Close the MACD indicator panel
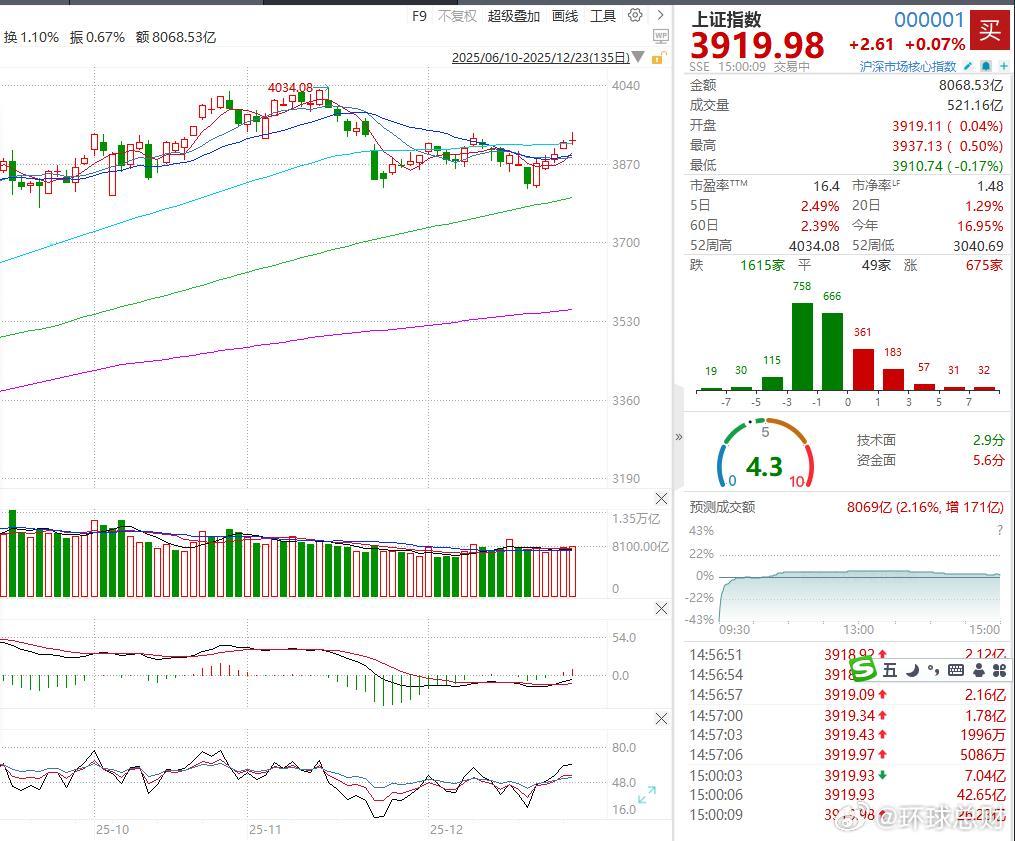1015x841 pixels. (661, 609)
